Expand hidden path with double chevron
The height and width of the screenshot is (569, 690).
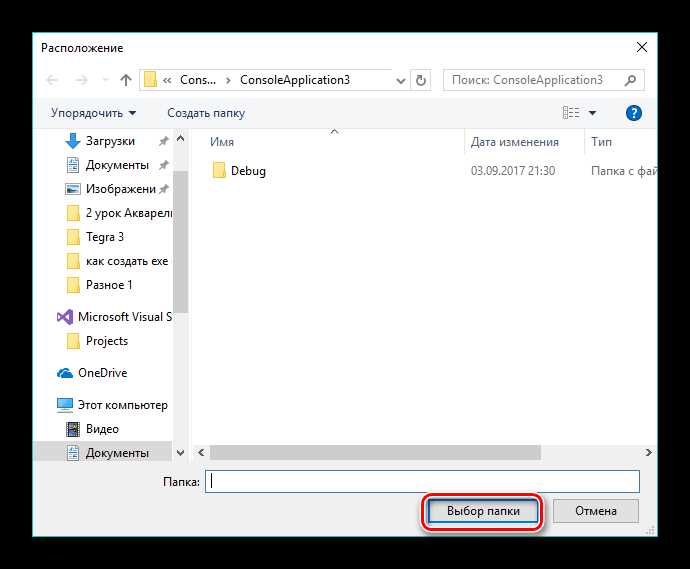point(167,80)
